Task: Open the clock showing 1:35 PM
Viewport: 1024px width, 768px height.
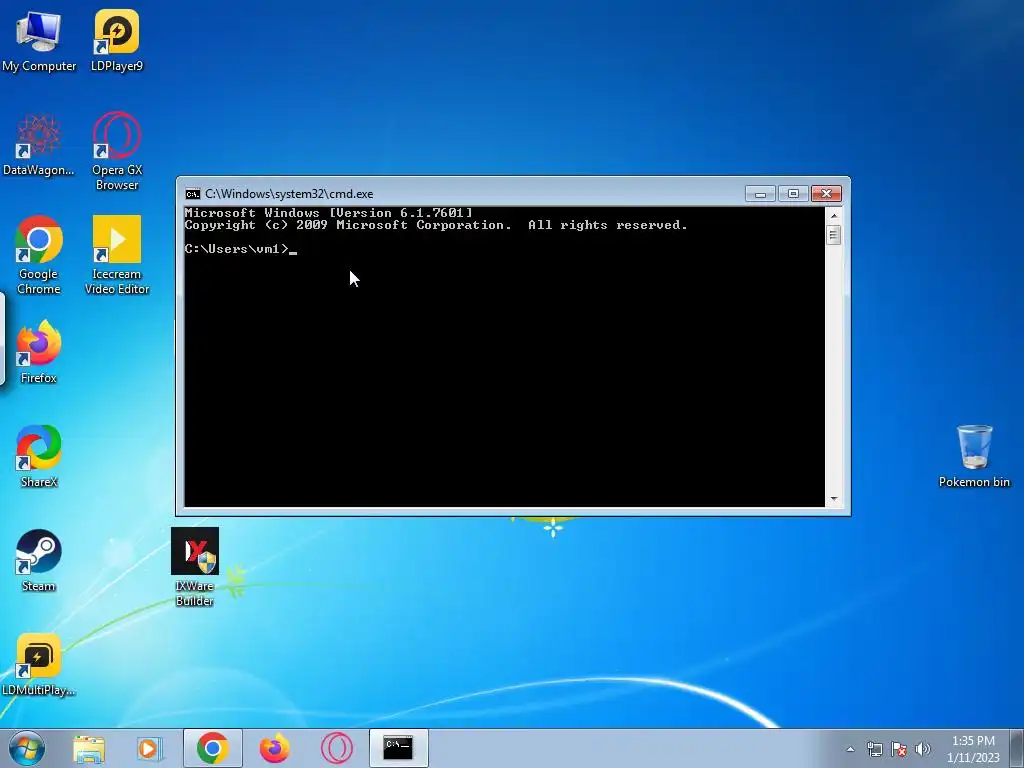Action: pos(973,749)
